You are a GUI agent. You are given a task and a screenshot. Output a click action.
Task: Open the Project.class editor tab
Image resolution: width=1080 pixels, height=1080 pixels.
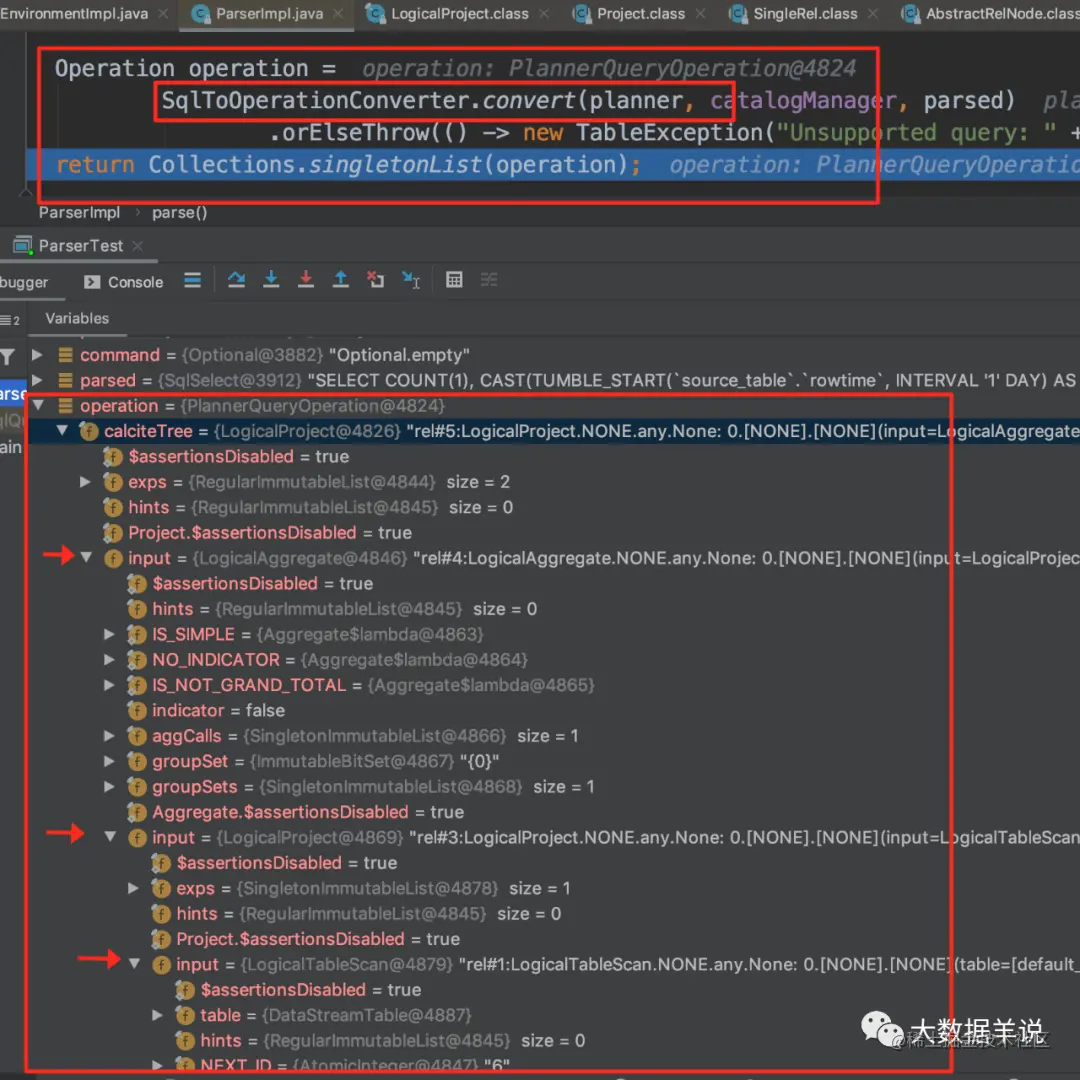click(x=639, y=14)
